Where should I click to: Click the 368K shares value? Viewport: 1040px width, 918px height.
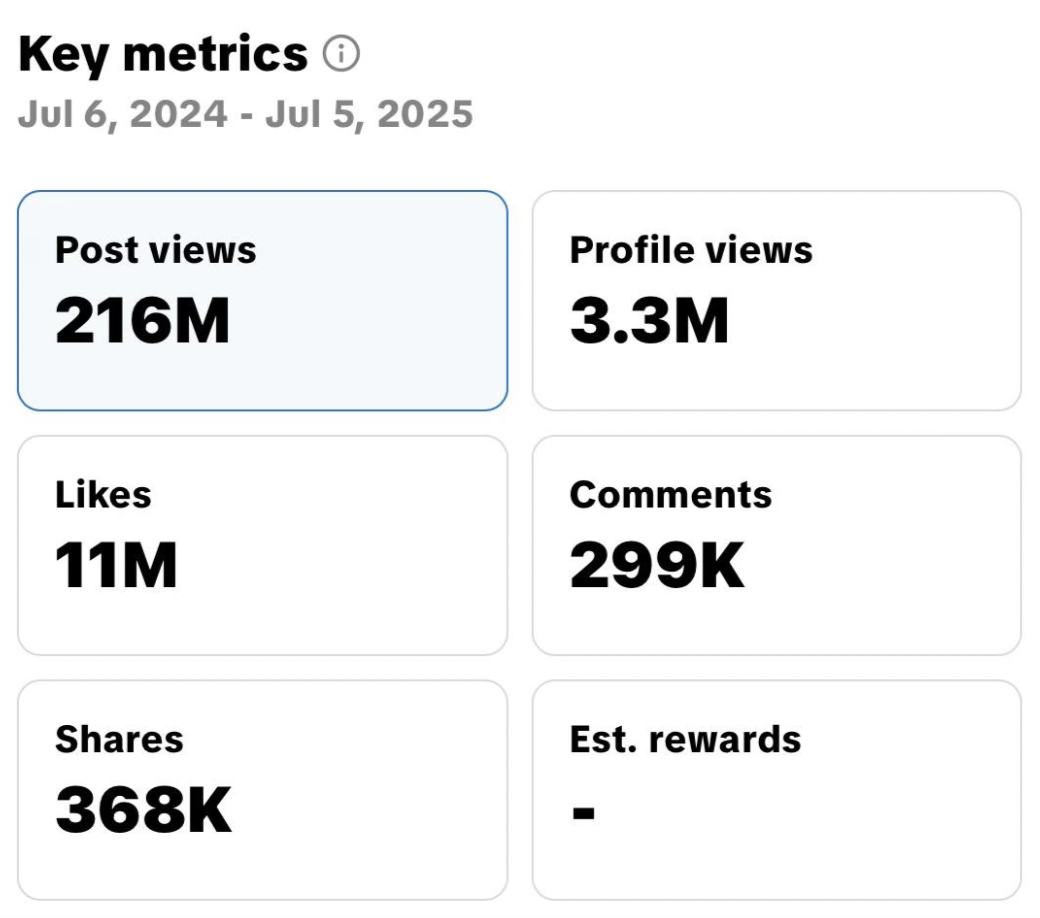click(143, 810)
